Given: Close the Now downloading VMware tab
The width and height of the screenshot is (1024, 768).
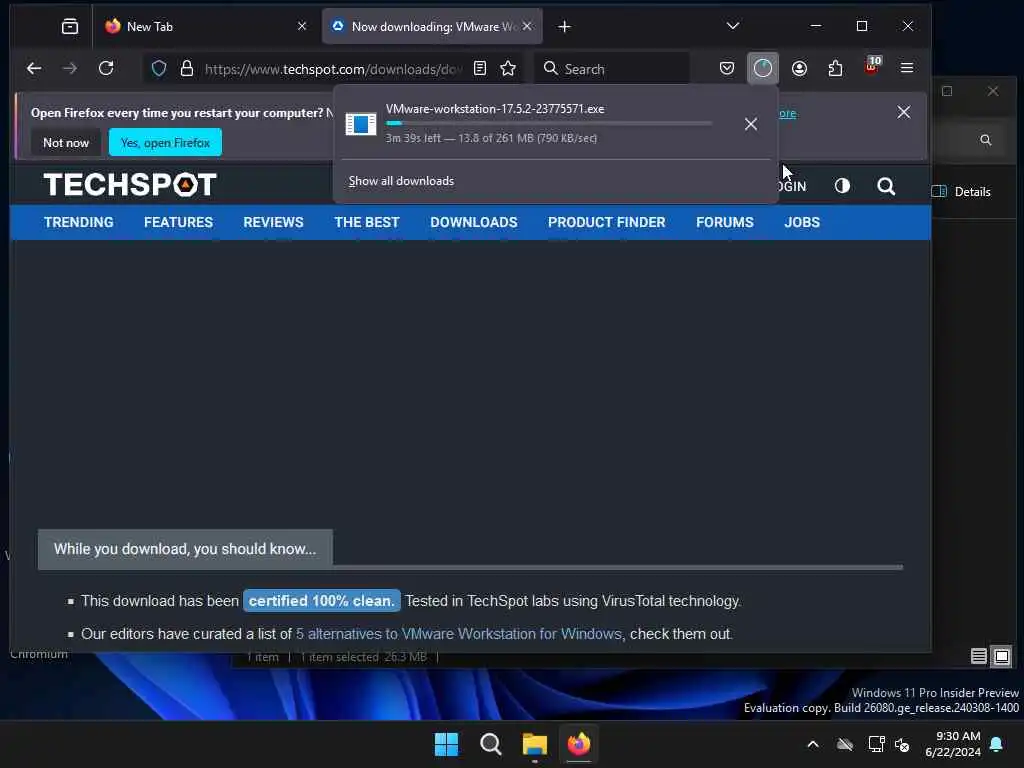Looking at the screenshot, I should (x=527, y=26).
